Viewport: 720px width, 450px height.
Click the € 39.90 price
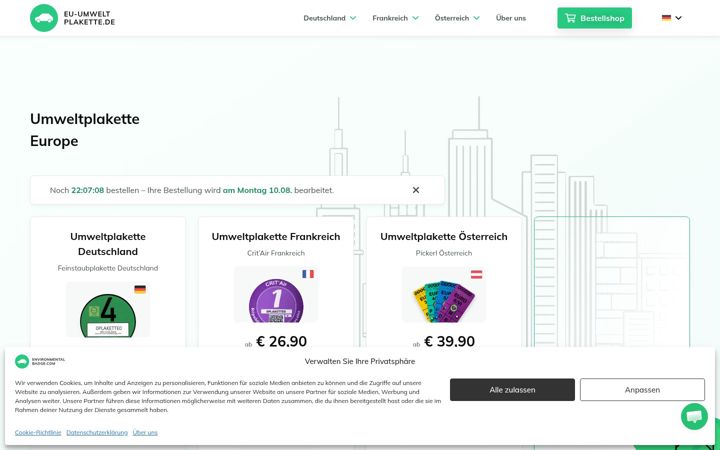pyautogui.click(x=450, y=341)
